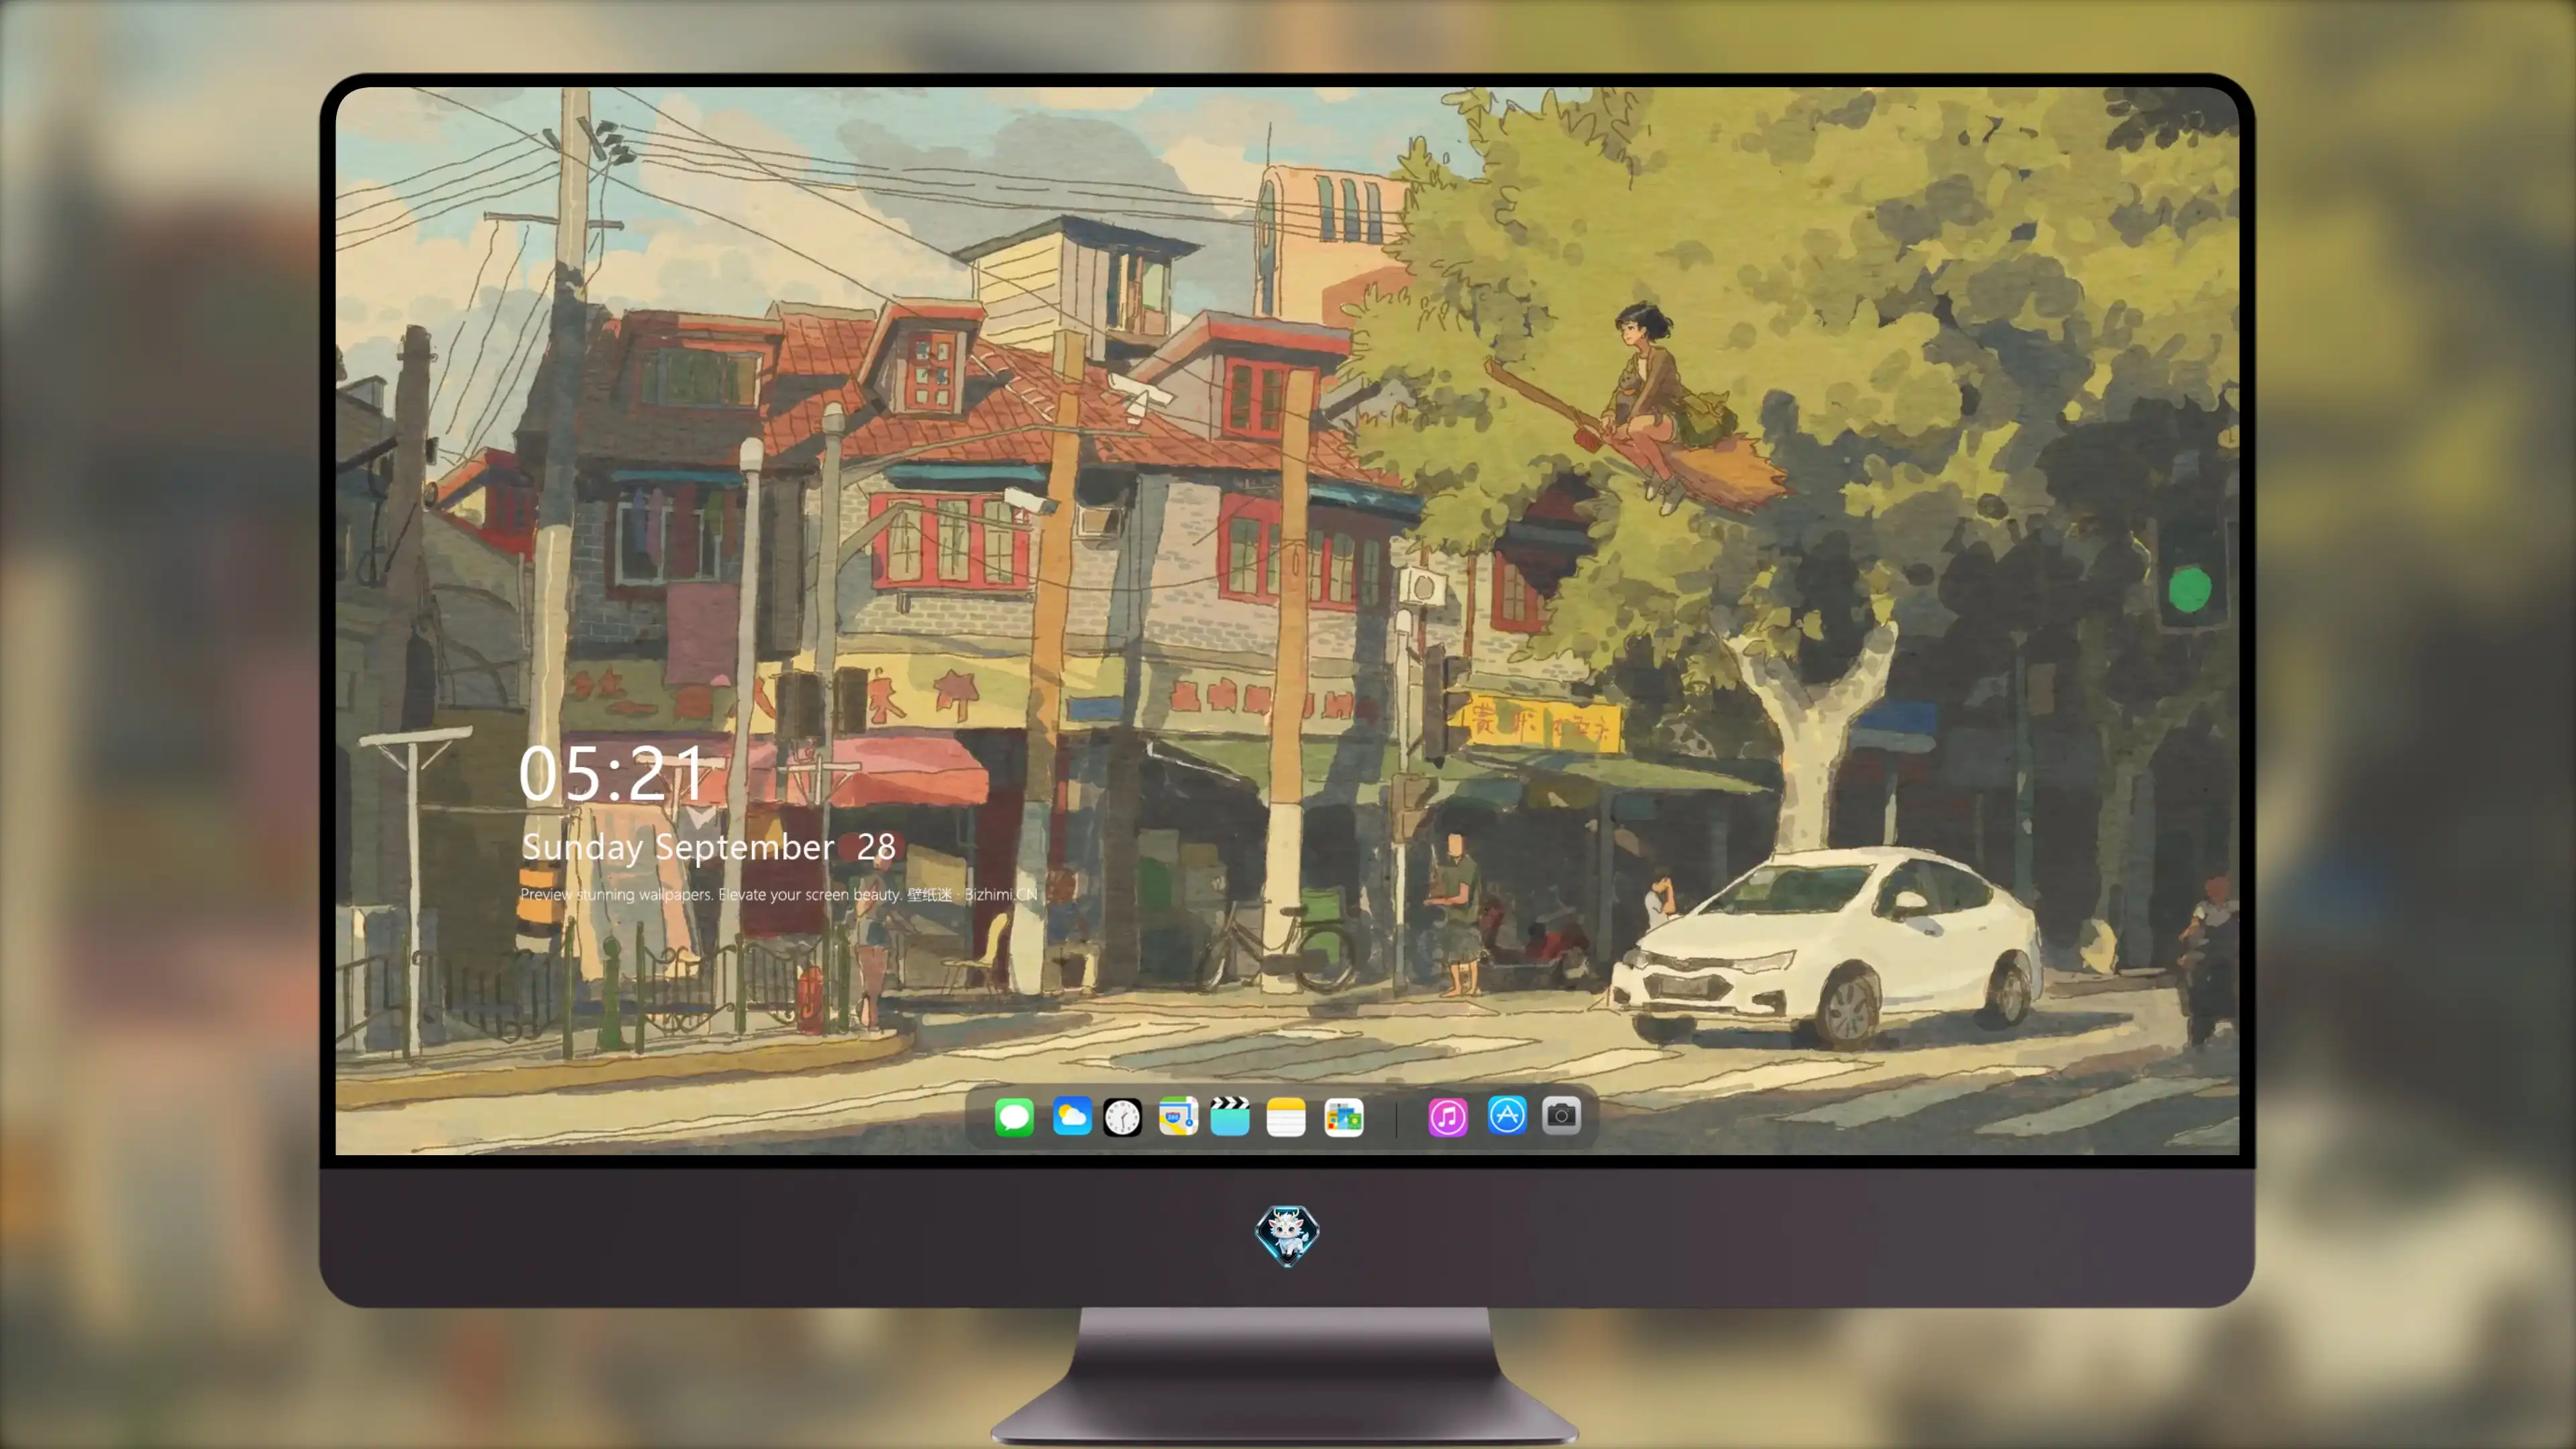Launch the Weather app from the dock
The image size is (2576, 1449).
click(x=1072, y=1116)
